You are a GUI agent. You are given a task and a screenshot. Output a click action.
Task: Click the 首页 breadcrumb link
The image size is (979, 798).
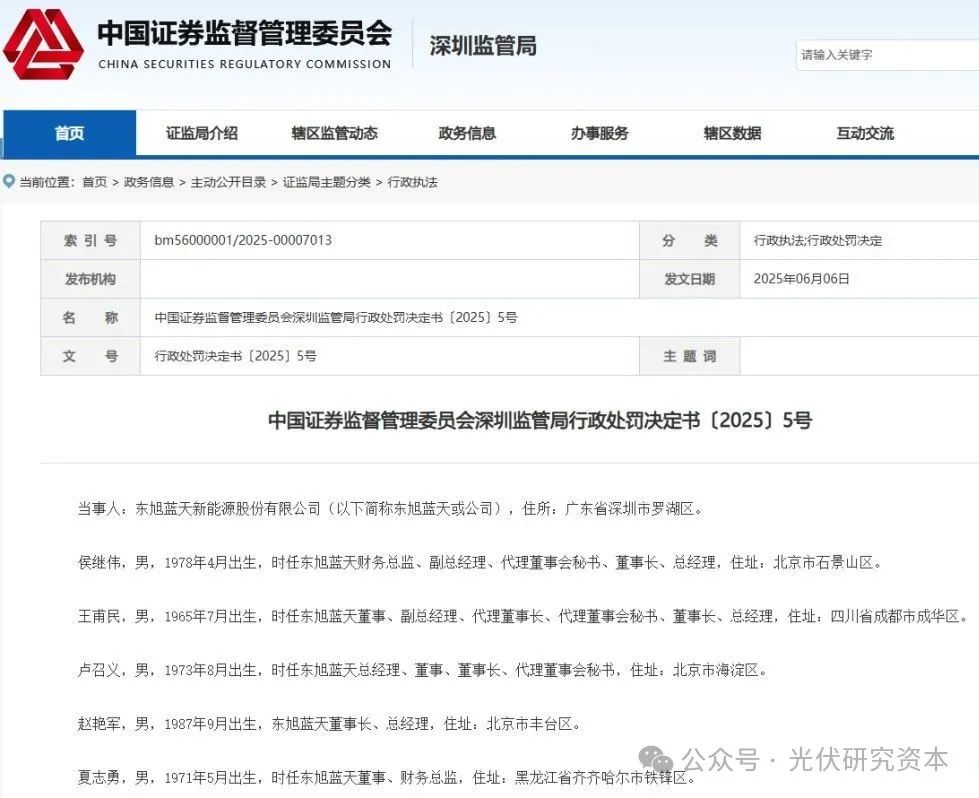(x=94, y=182)
